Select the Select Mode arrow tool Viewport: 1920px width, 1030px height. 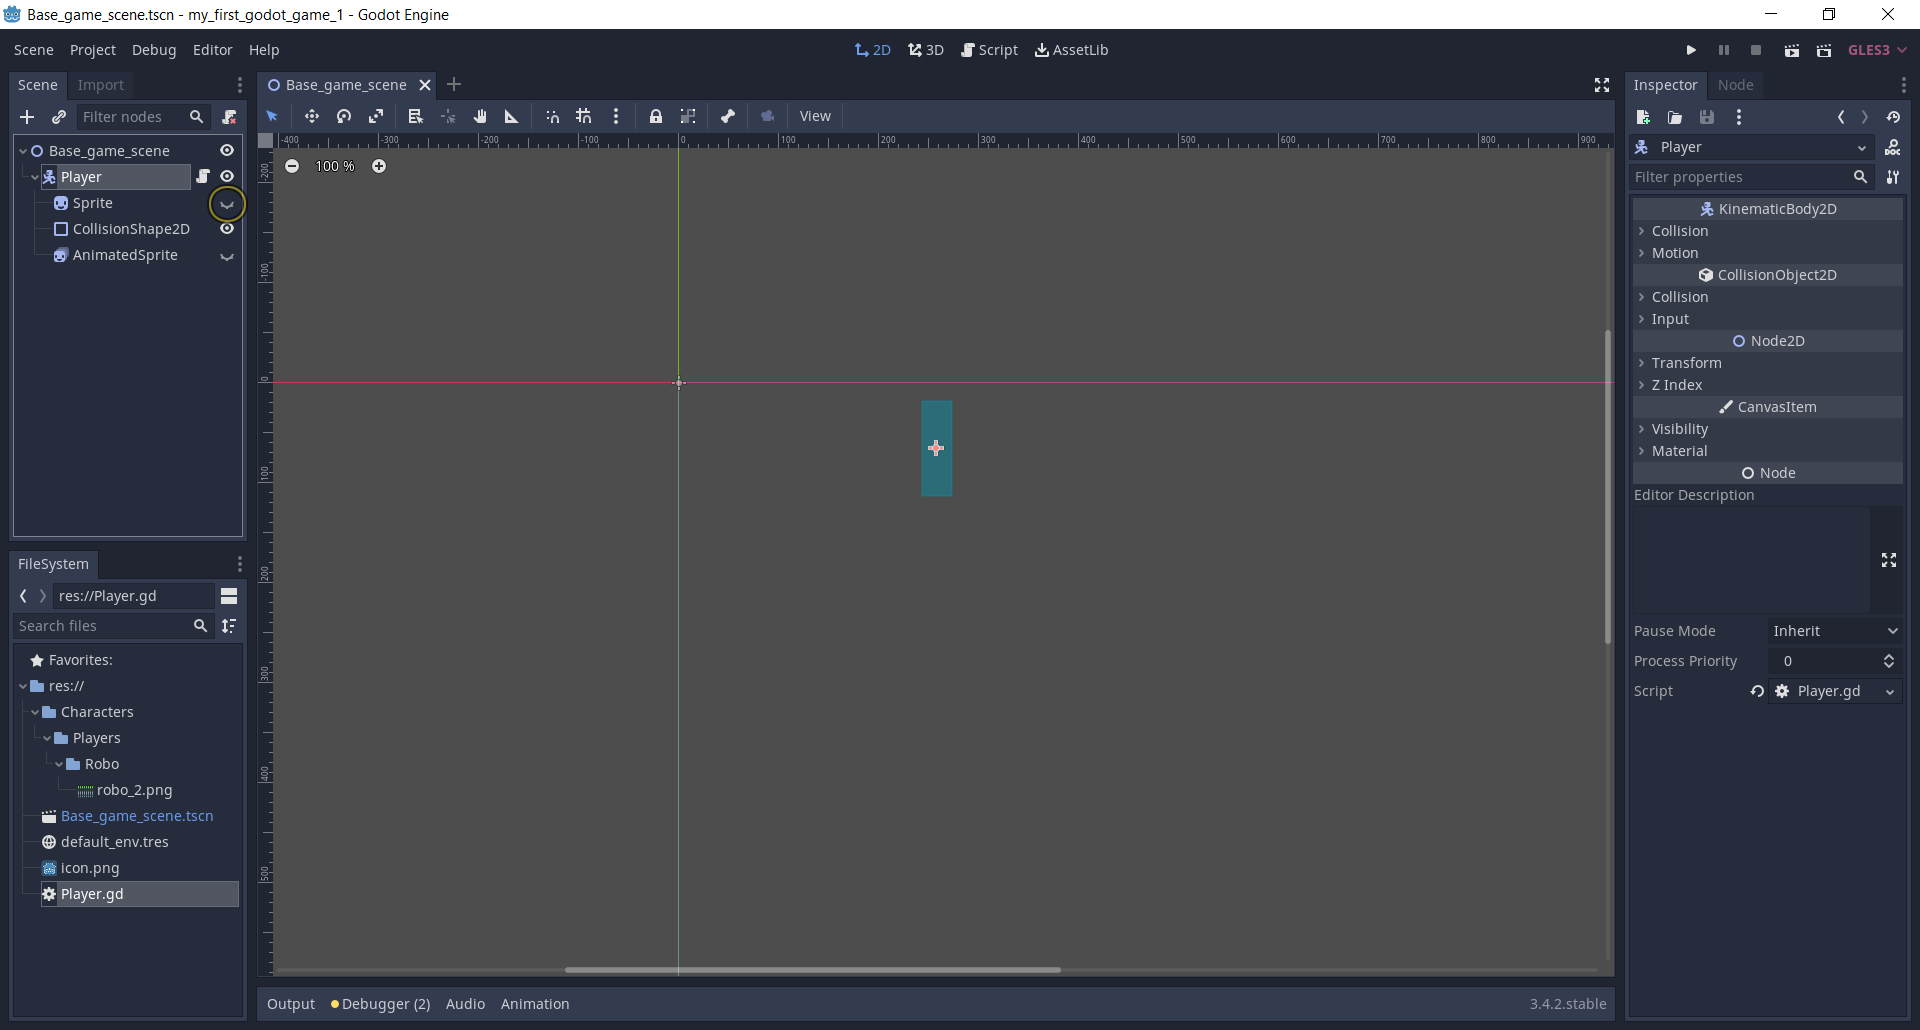(272, 116)
